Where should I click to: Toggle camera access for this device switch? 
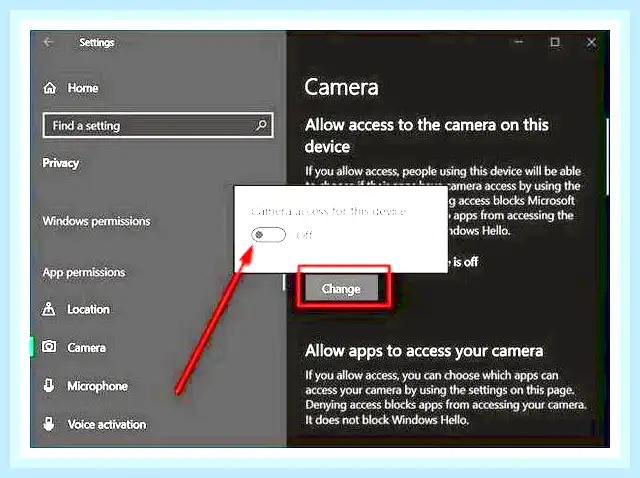(x=268, y=235)
